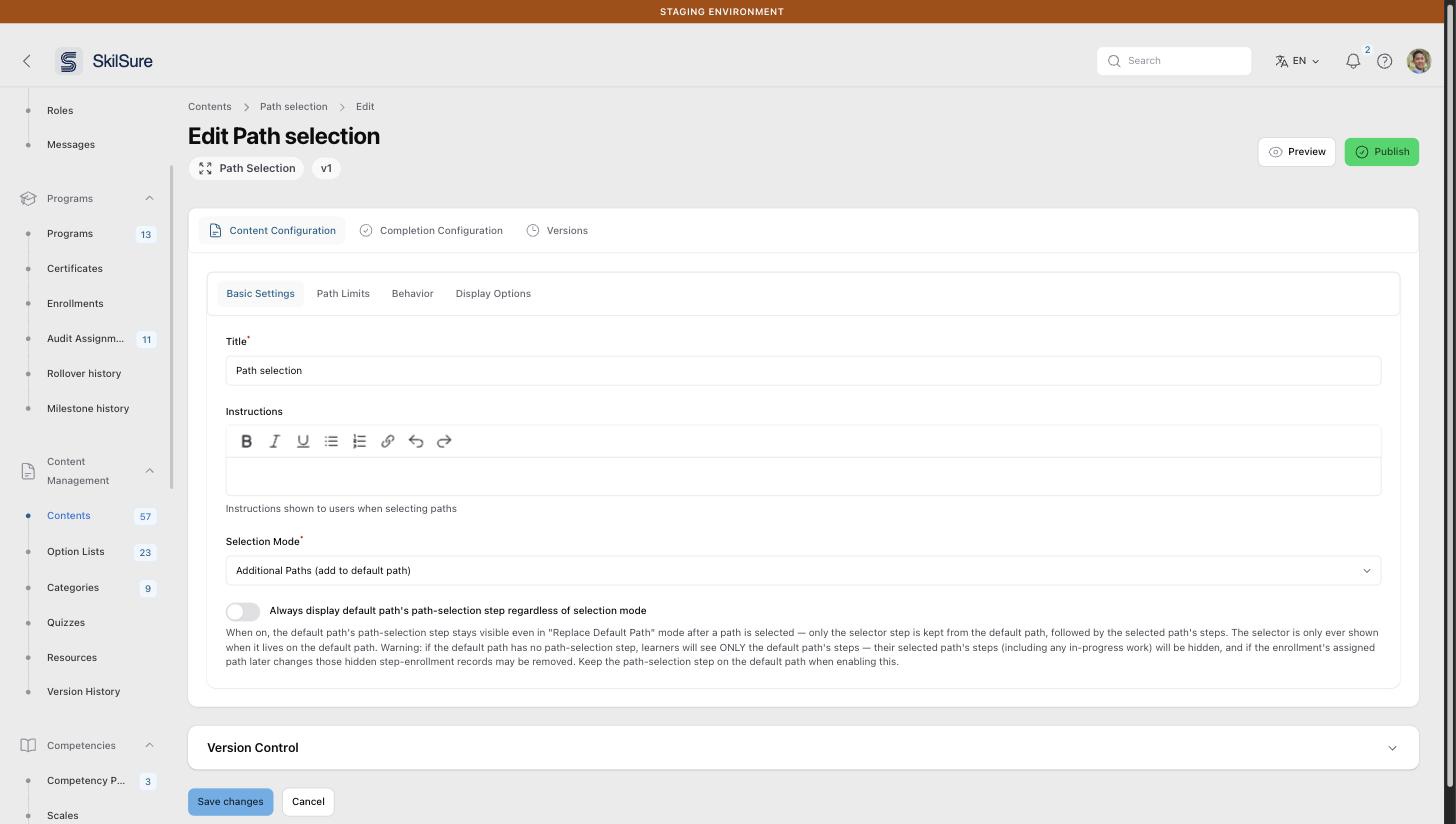Click the back arrow icon
The width and height of the screenshot is (1456, 824).
(x=27, y=61)
